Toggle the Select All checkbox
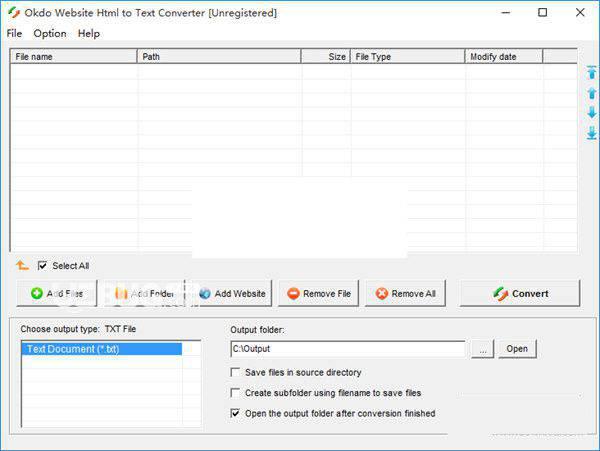The height and width of the screenshot is (451, 600). (x=42, y=265)
